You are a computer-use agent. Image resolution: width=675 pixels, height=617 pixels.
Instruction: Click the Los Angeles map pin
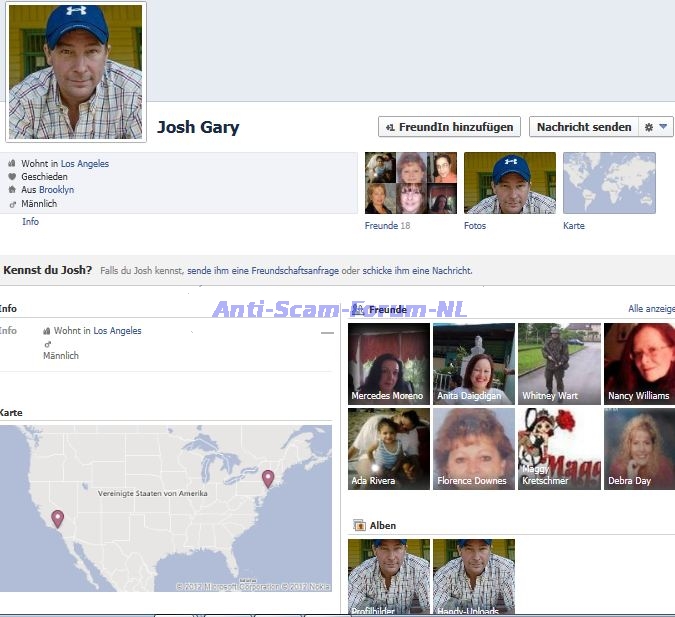pyautogui.click(x=58, y=518)
